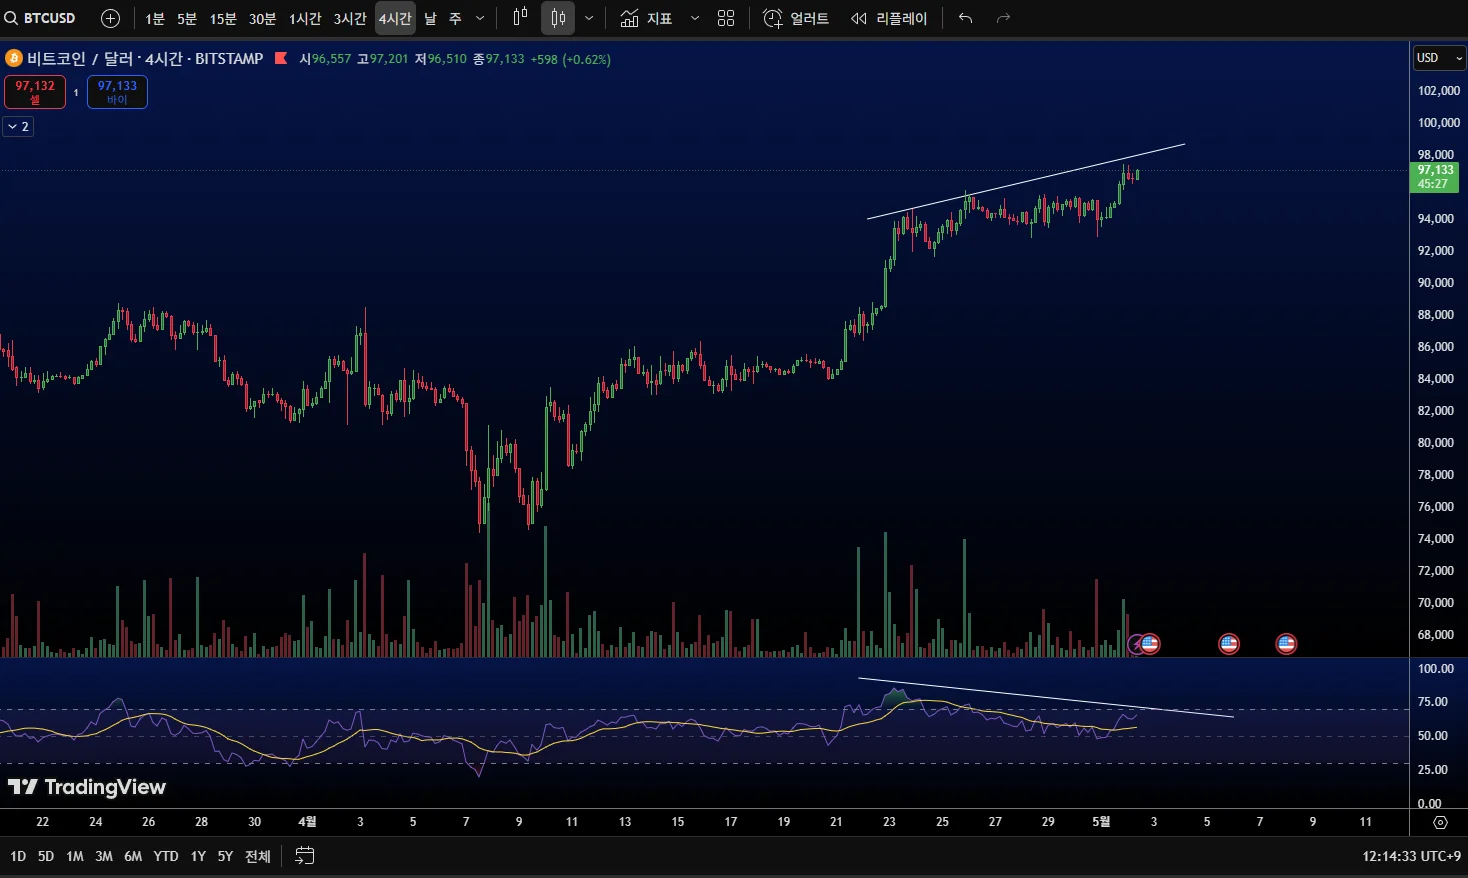
Task: Expand the time interval dropdown chevron
Action: click(x=480, y=18)
